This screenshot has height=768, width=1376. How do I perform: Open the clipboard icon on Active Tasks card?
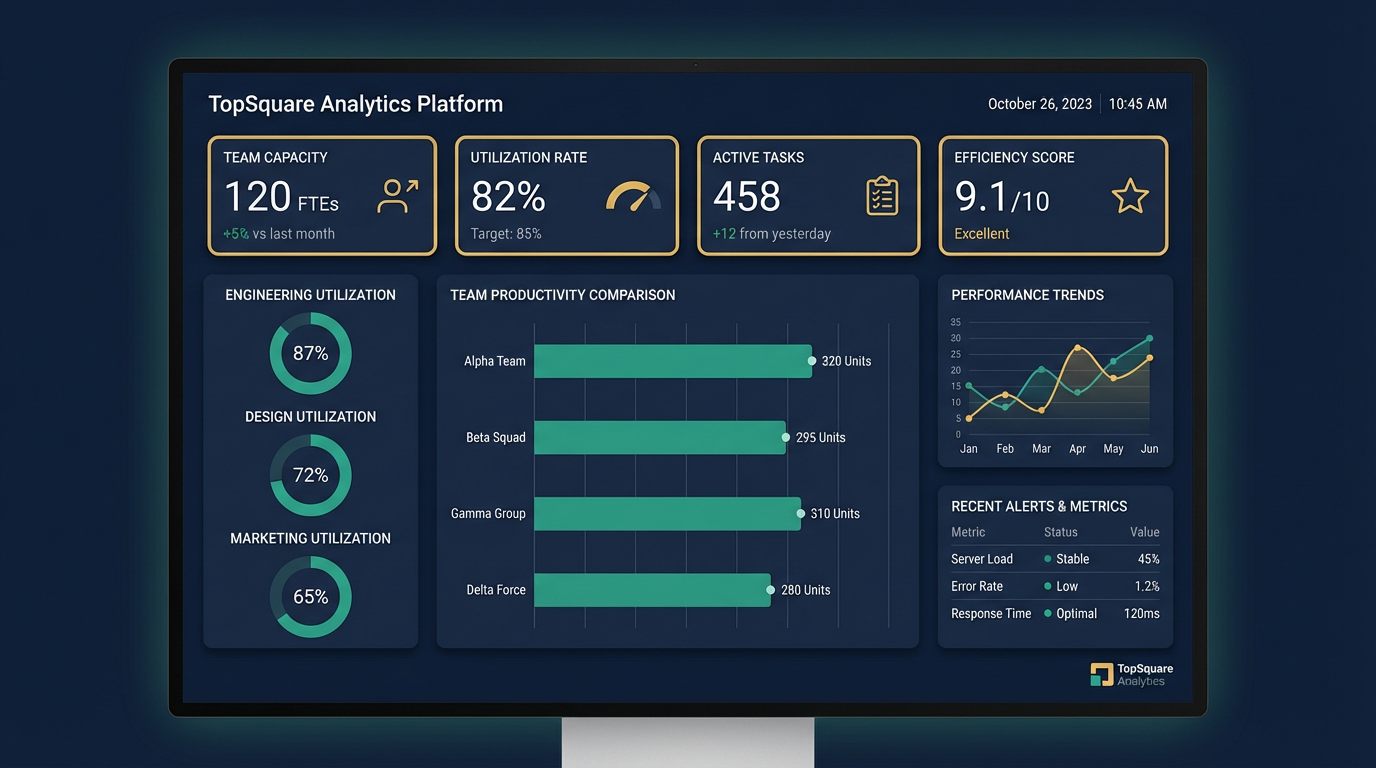tap(881, 195)
